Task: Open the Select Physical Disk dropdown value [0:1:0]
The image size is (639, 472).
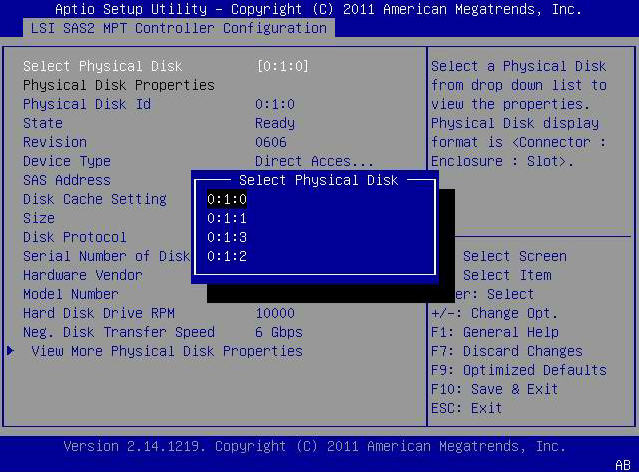Action: click(x=282, y=66)
